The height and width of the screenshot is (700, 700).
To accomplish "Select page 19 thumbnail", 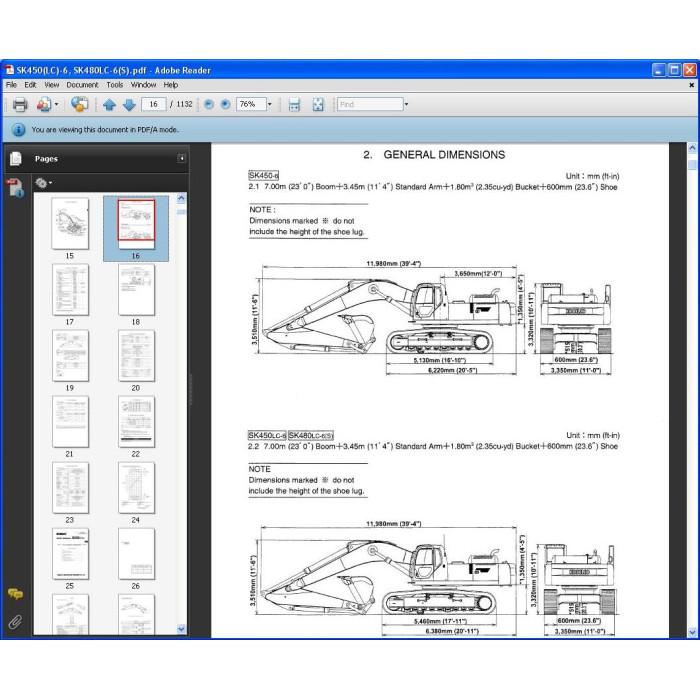I will (x=70, y=356).
